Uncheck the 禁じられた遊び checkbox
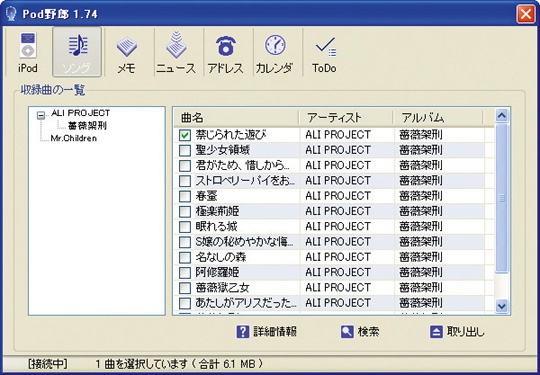The width and height of the screenshot is (540, 375). (185, 135)
